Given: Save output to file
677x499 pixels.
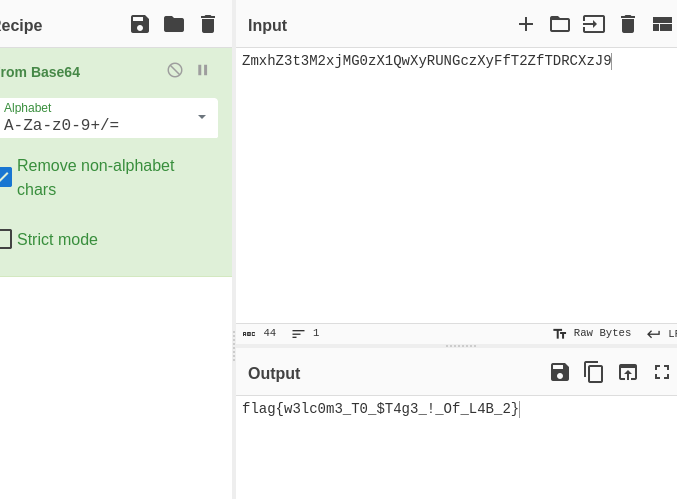Looking at the screenshot, I should click(x=560, y=372).
